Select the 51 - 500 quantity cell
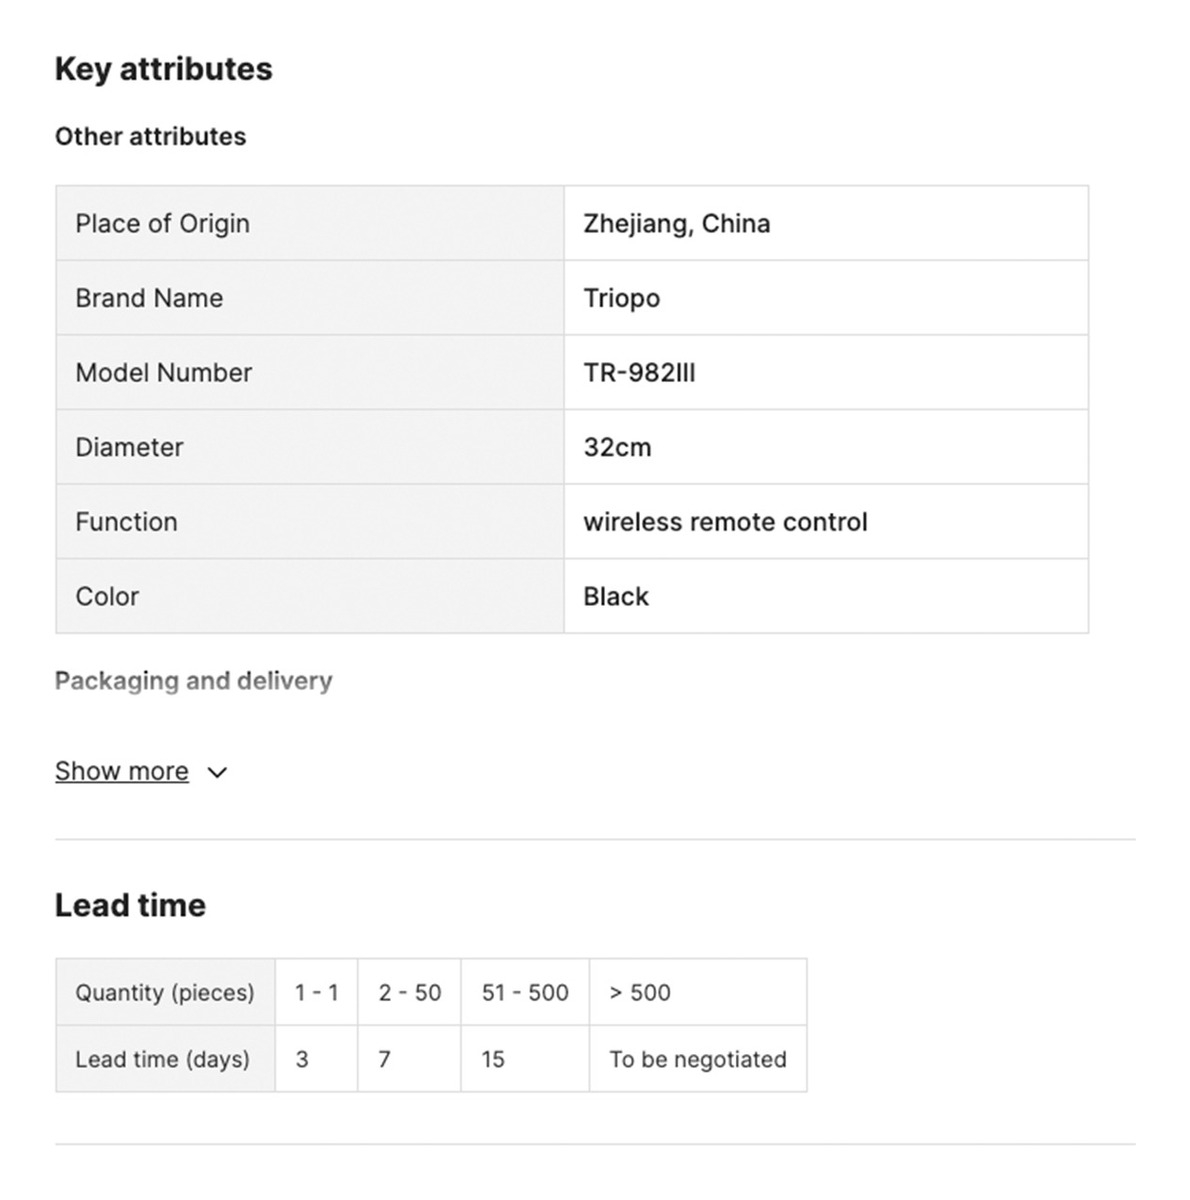 pyautogui.click(x=525, y=992)
